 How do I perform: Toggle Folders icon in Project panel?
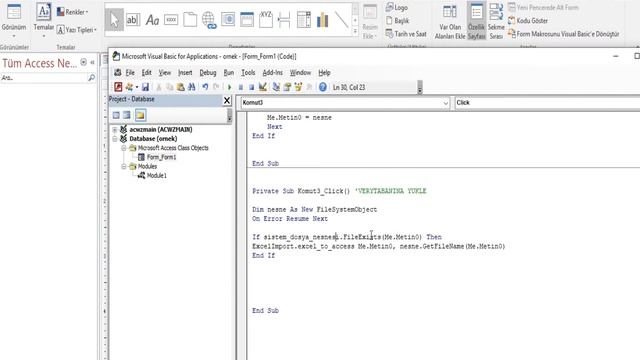click(x=140, y=115)
